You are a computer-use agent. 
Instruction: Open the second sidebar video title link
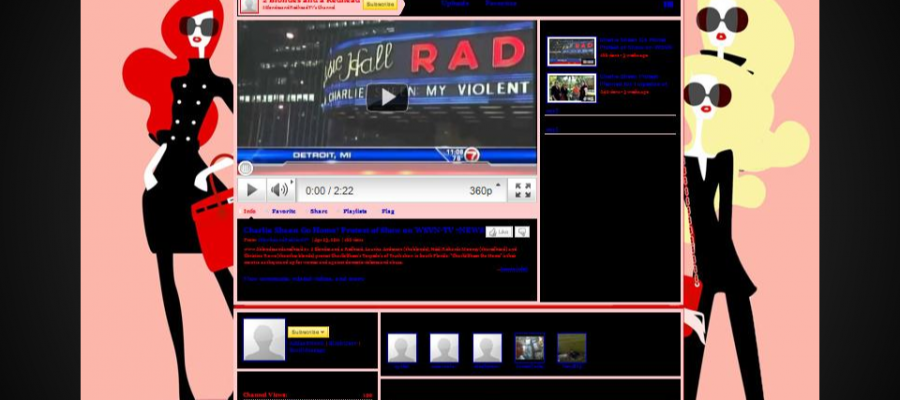click(x=634, y=80)
